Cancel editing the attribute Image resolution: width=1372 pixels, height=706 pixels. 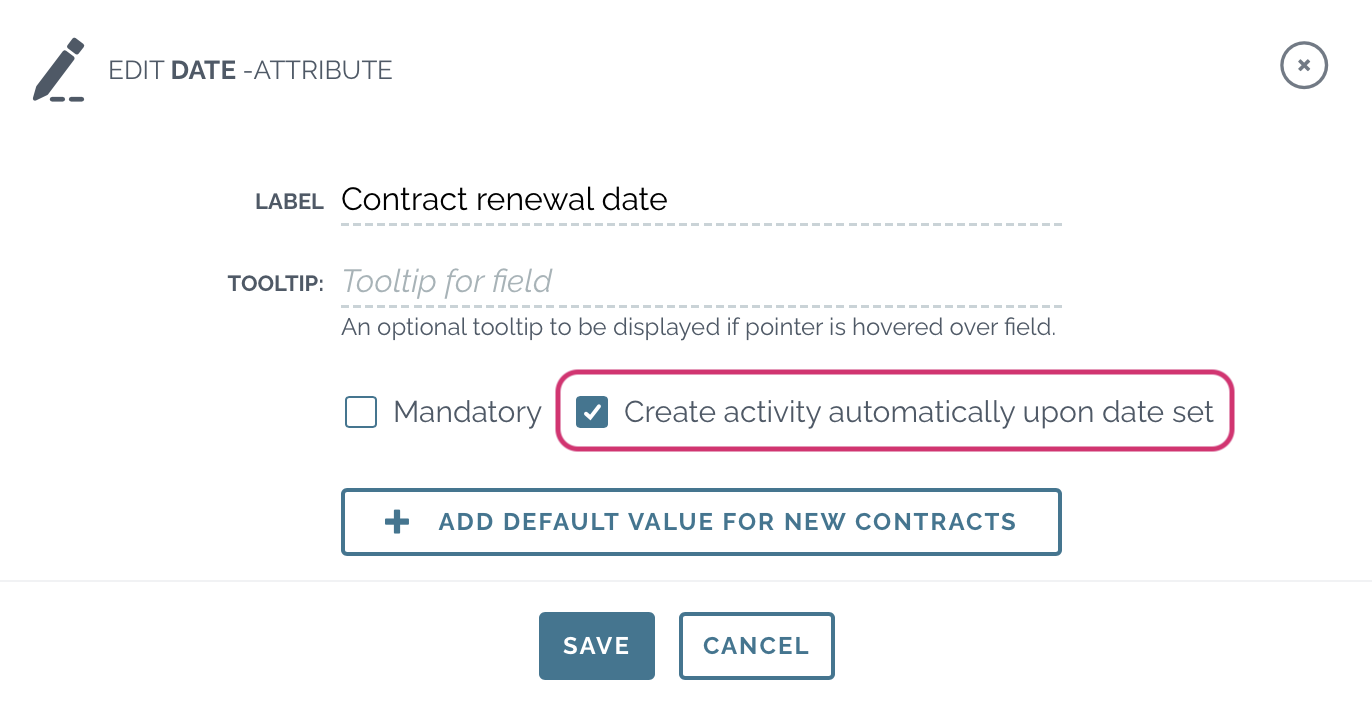tap(756, 646)
